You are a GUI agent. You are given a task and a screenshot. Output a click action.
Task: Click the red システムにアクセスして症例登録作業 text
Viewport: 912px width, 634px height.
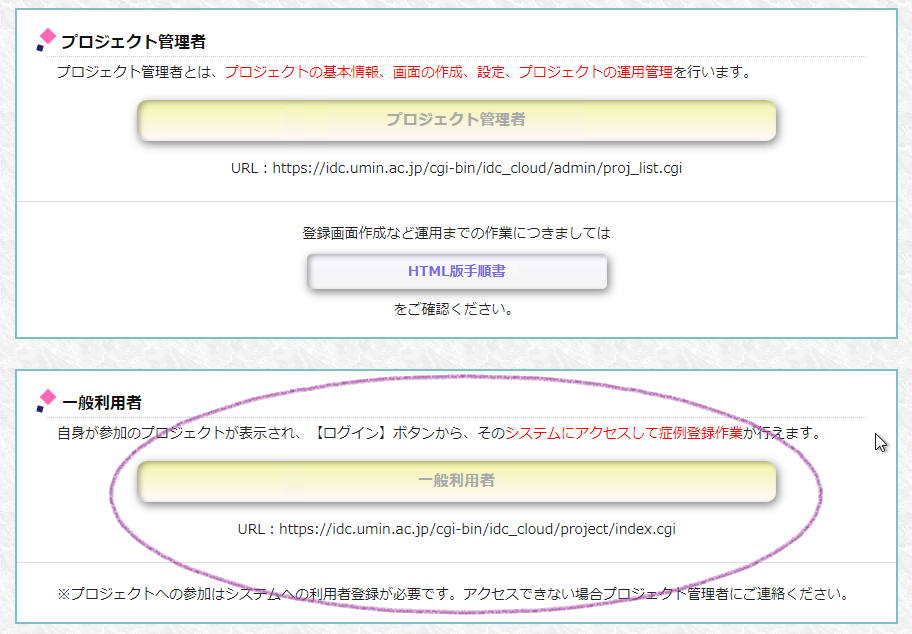click(623, 433)
